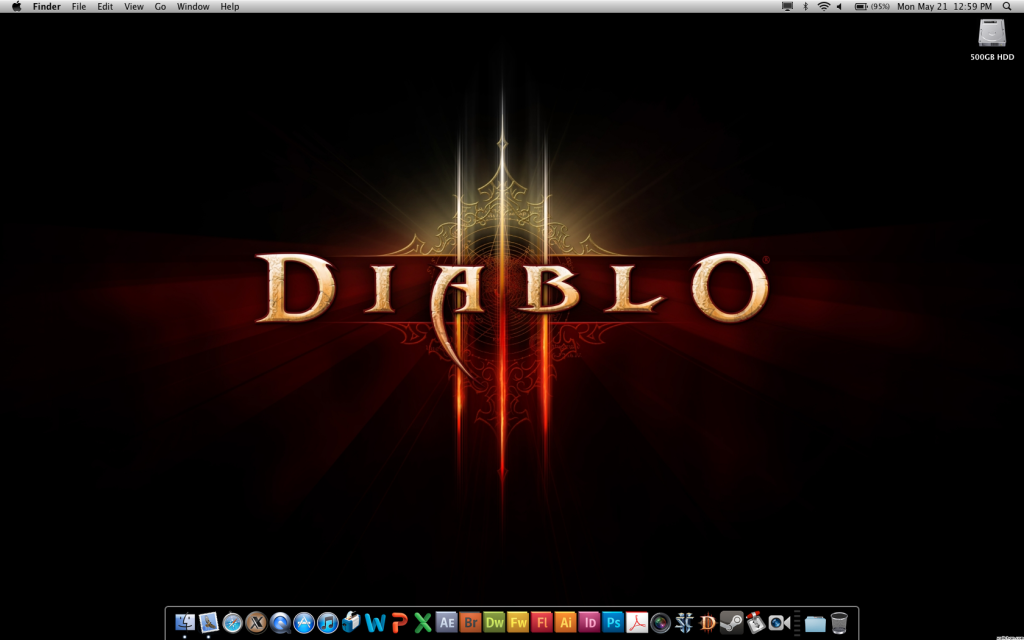Open the Help menu
This screenshot has width=1024, height=640.
[x=230, y=7]
